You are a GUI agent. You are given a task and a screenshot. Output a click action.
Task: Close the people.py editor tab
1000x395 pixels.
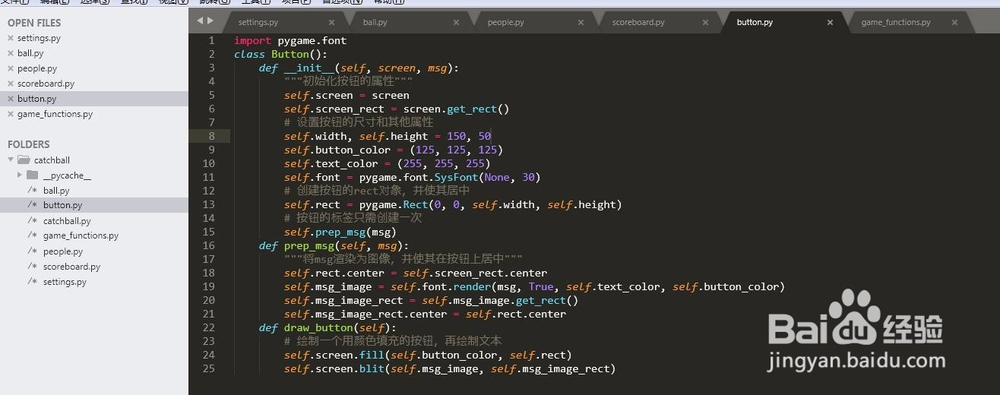click(580, 22)
